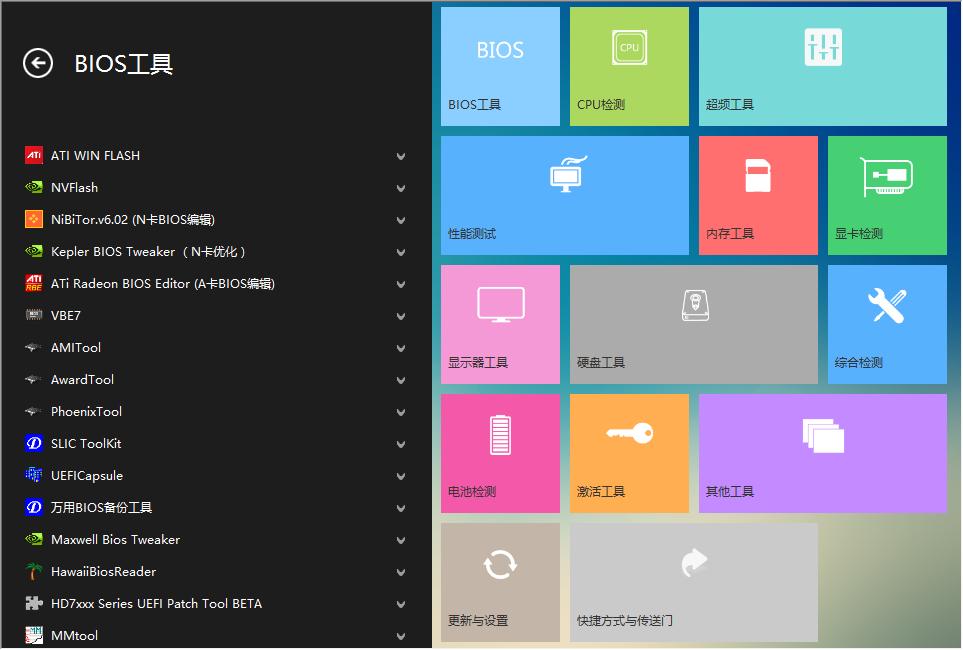Image resolution: width=963 pixels, height=650 pixels.
Task: Click the Maxwell Bios Tweaker icon
Action: point(34,539)
